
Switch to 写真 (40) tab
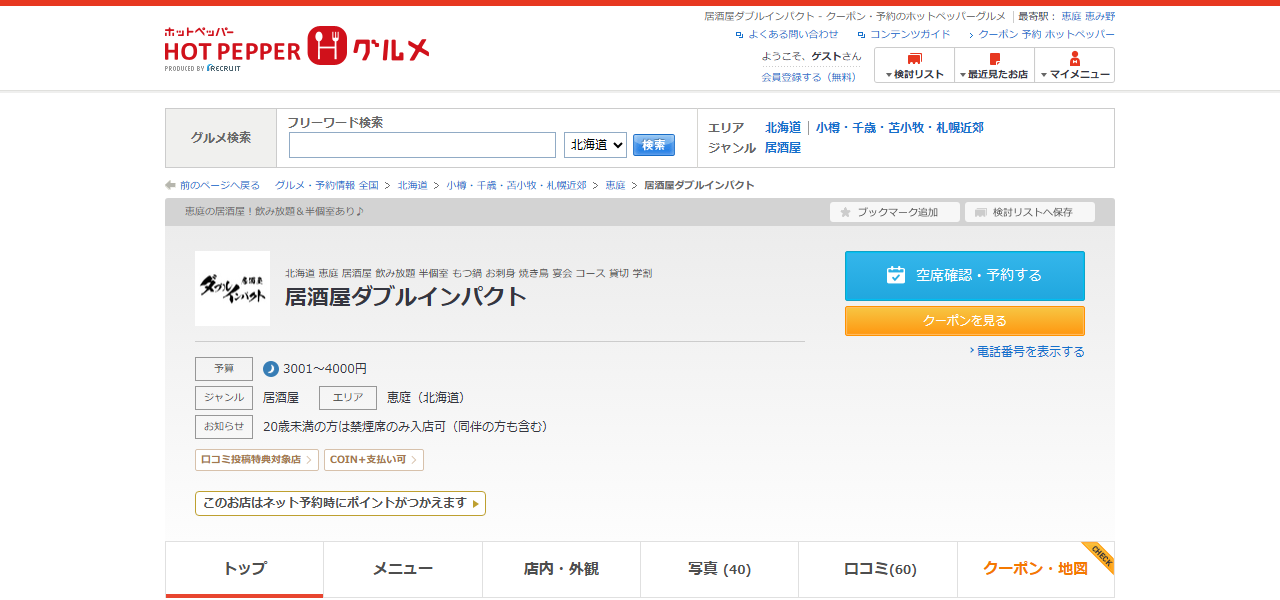[x=719, y=569]
